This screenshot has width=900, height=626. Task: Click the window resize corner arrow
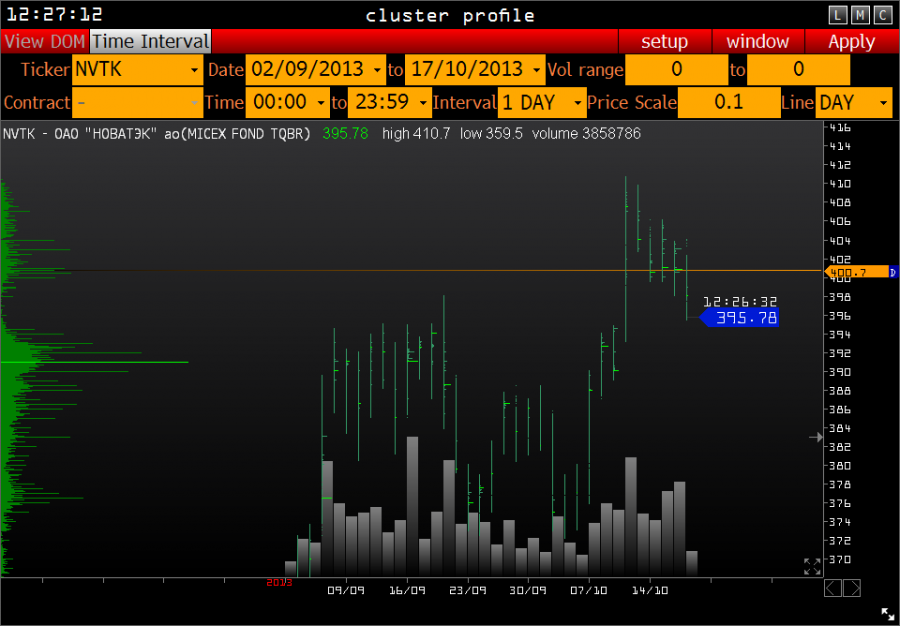887,614
